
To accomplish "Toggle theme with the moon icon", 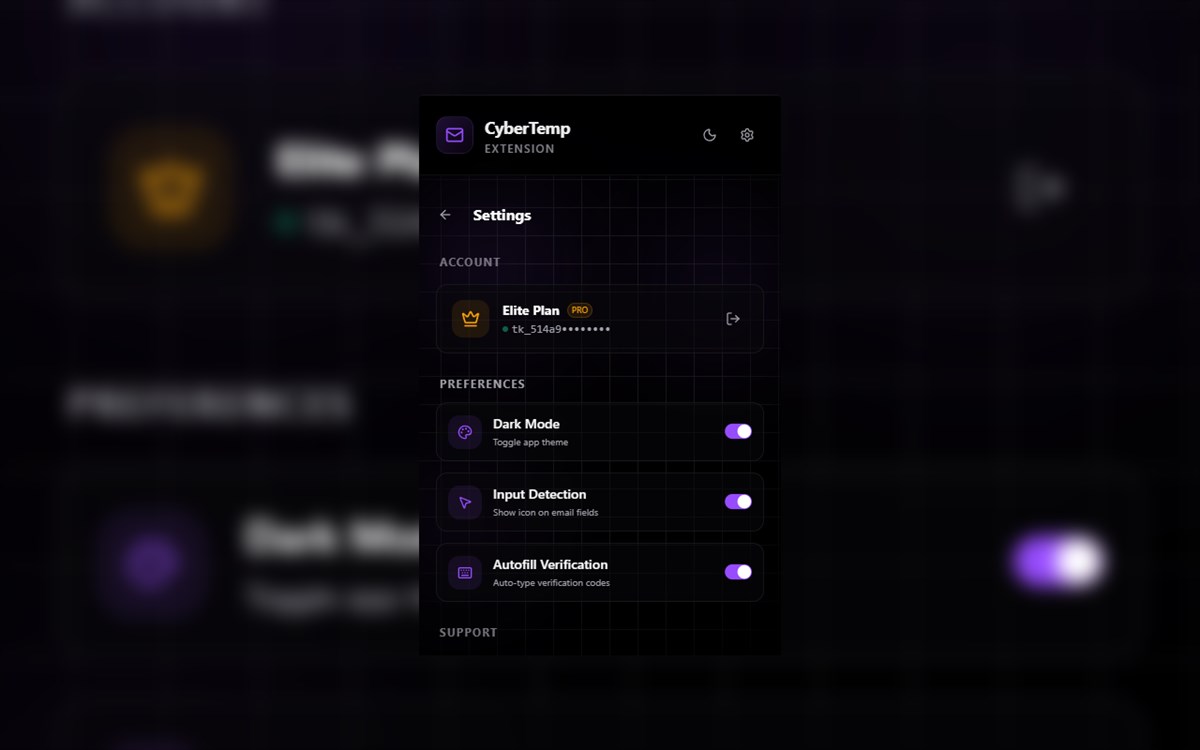I will tap(710, 135).
